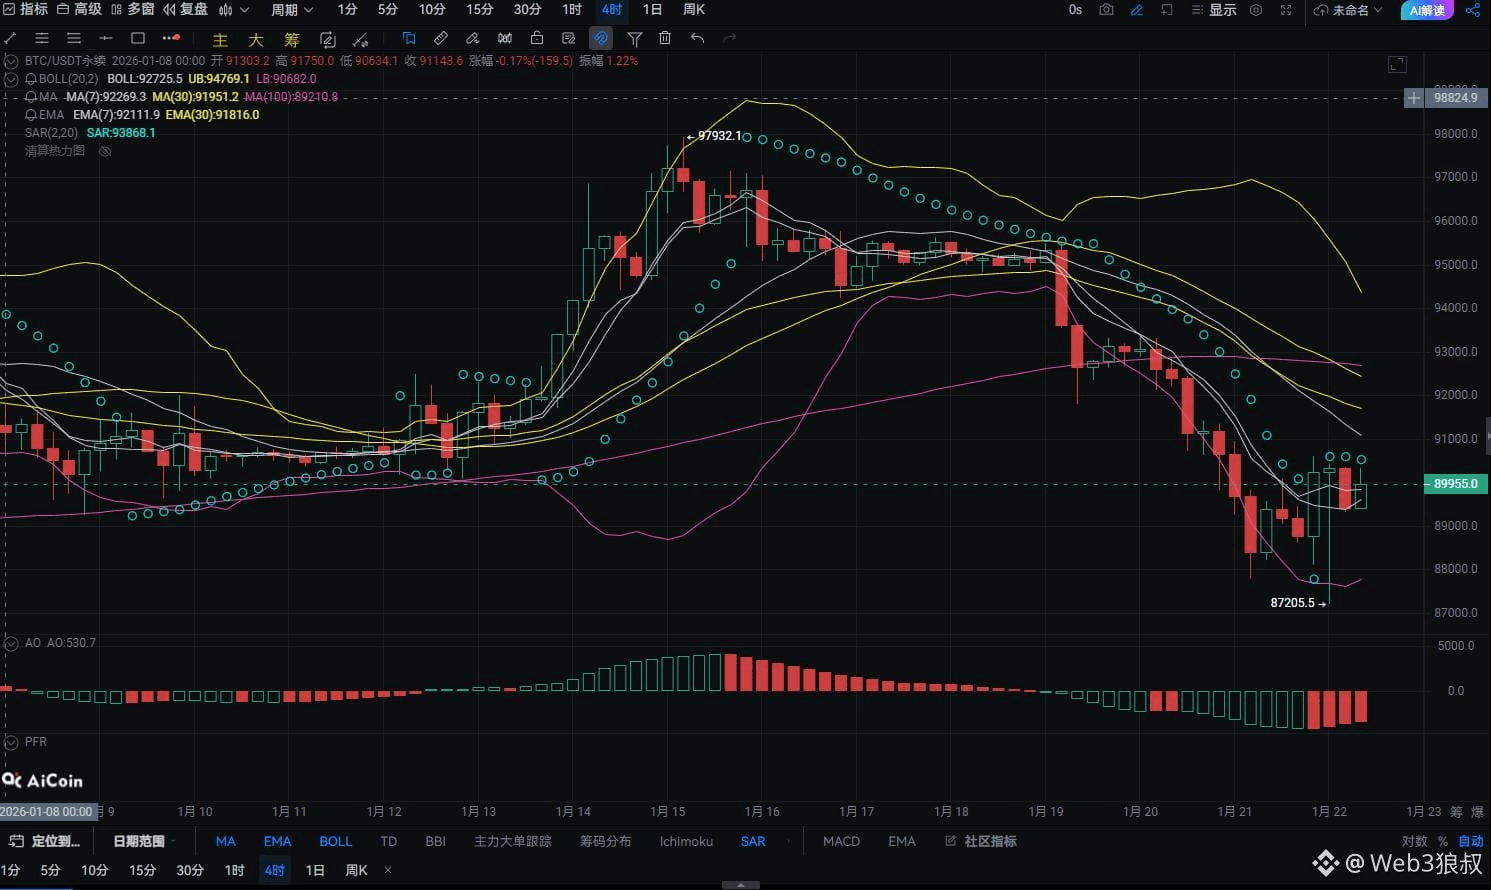Image resolution: width=1491 pixels, height=890 pixels.
Task: Delete drawings with the trash bin icon
Action: (x=665, y=38)
